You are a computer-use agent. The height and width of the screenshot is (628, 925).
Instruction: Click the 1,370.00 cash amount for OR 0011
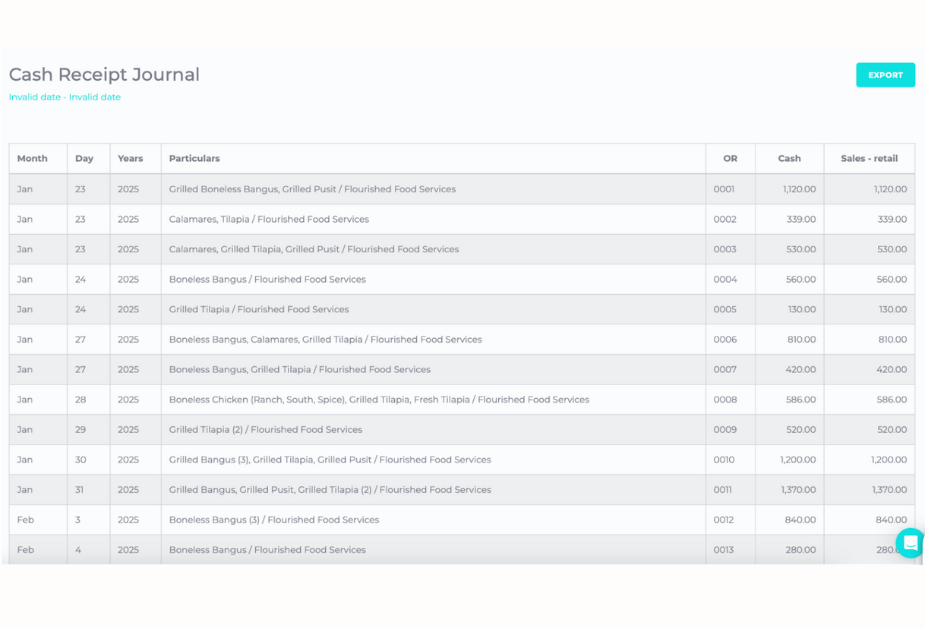(797, 490)
